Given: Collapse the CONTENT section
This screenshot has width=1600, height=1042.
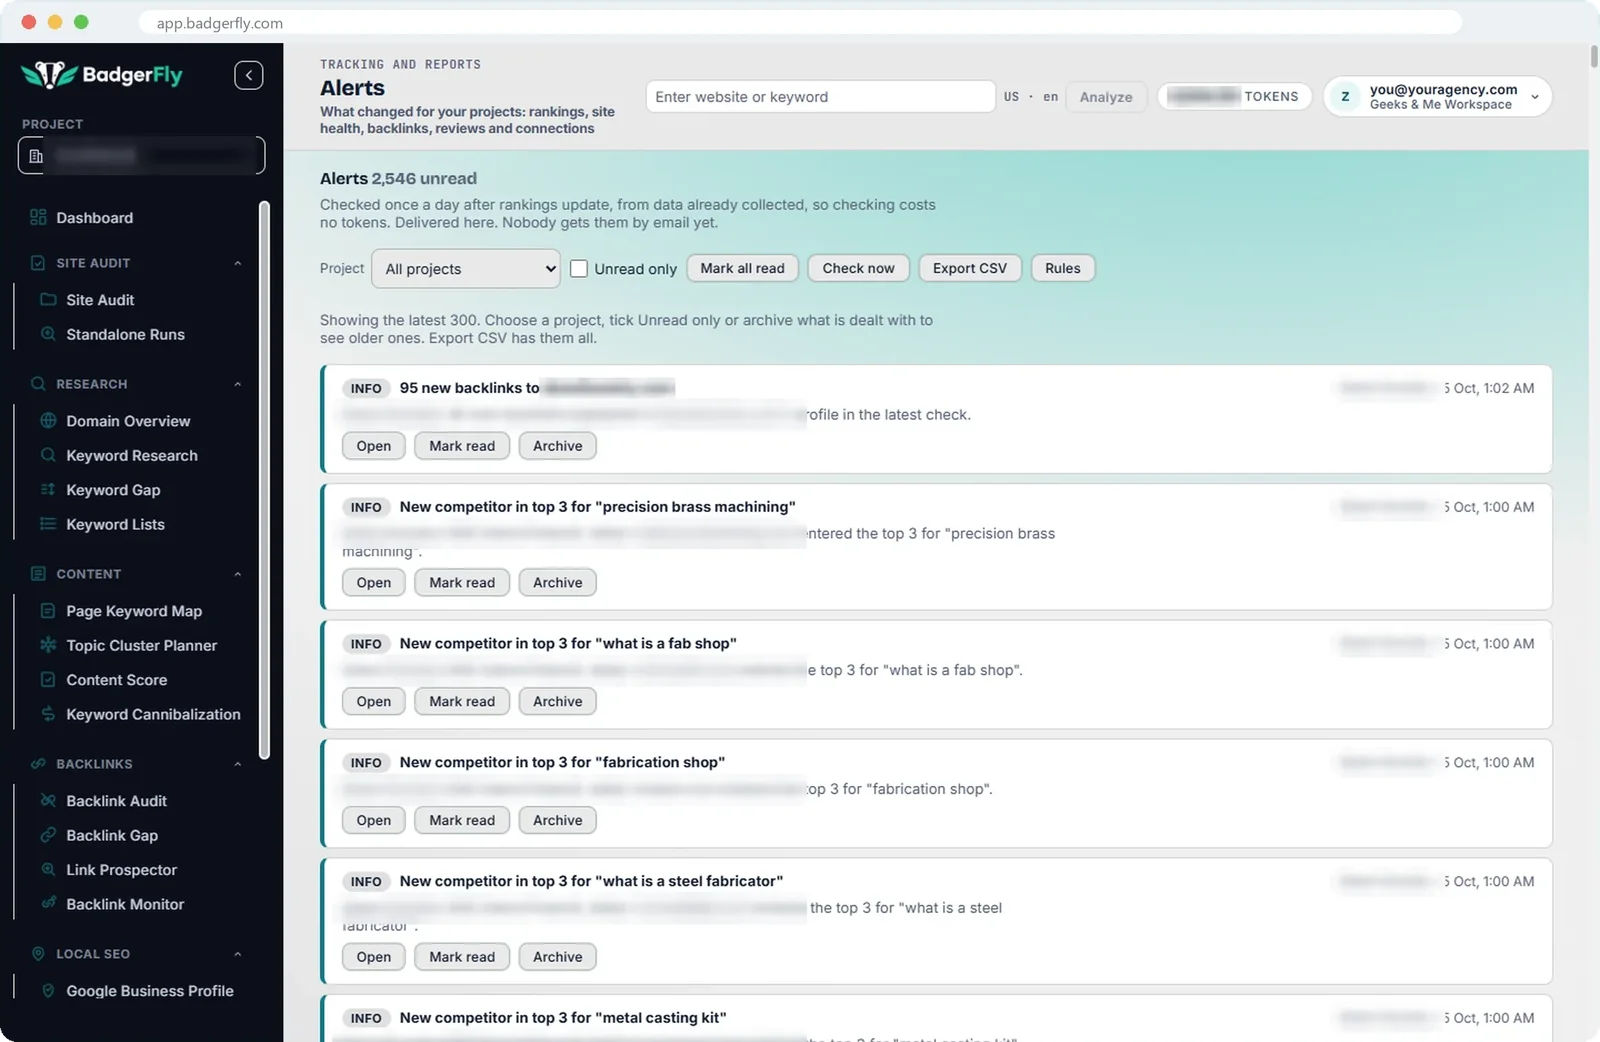Looking at the screenshot, I should coord(238,574).
